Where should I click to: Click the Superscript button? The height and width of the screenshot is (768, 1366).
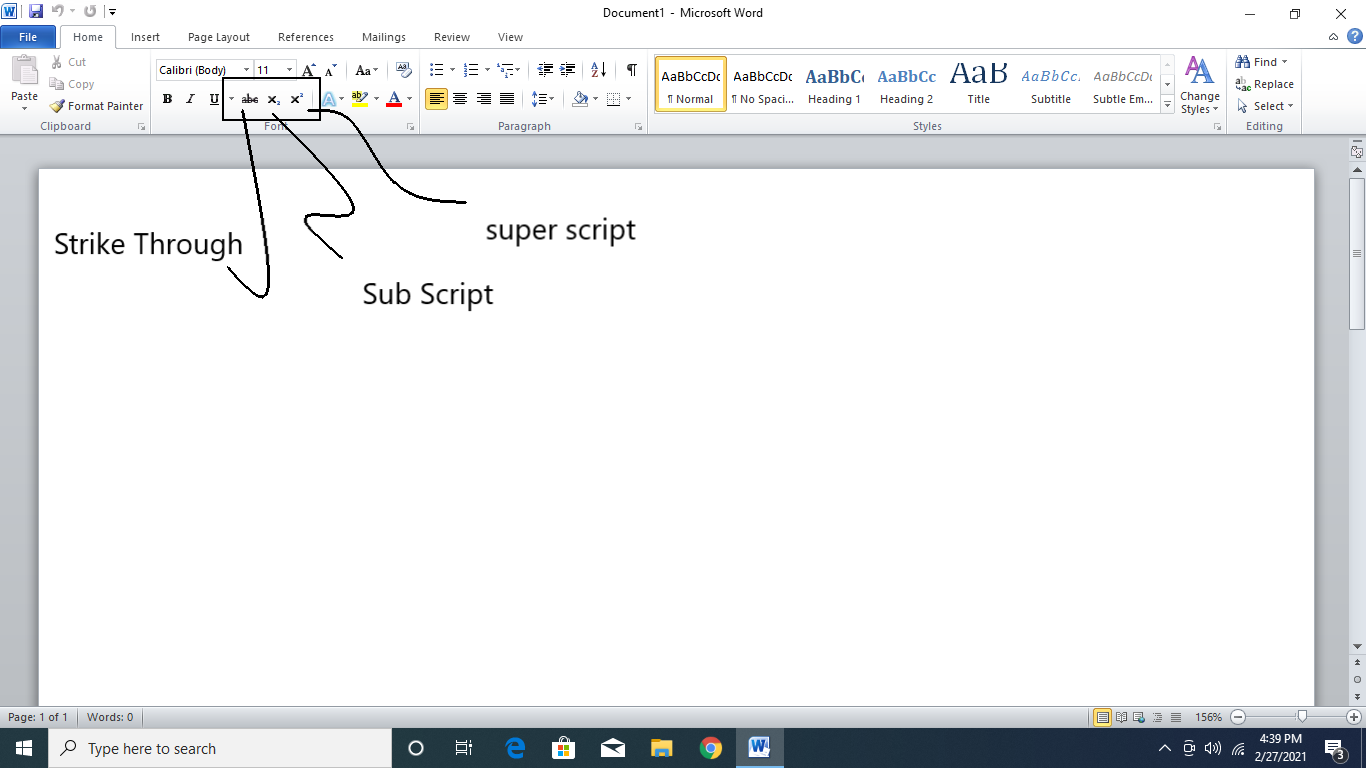[x=297, y=99]
